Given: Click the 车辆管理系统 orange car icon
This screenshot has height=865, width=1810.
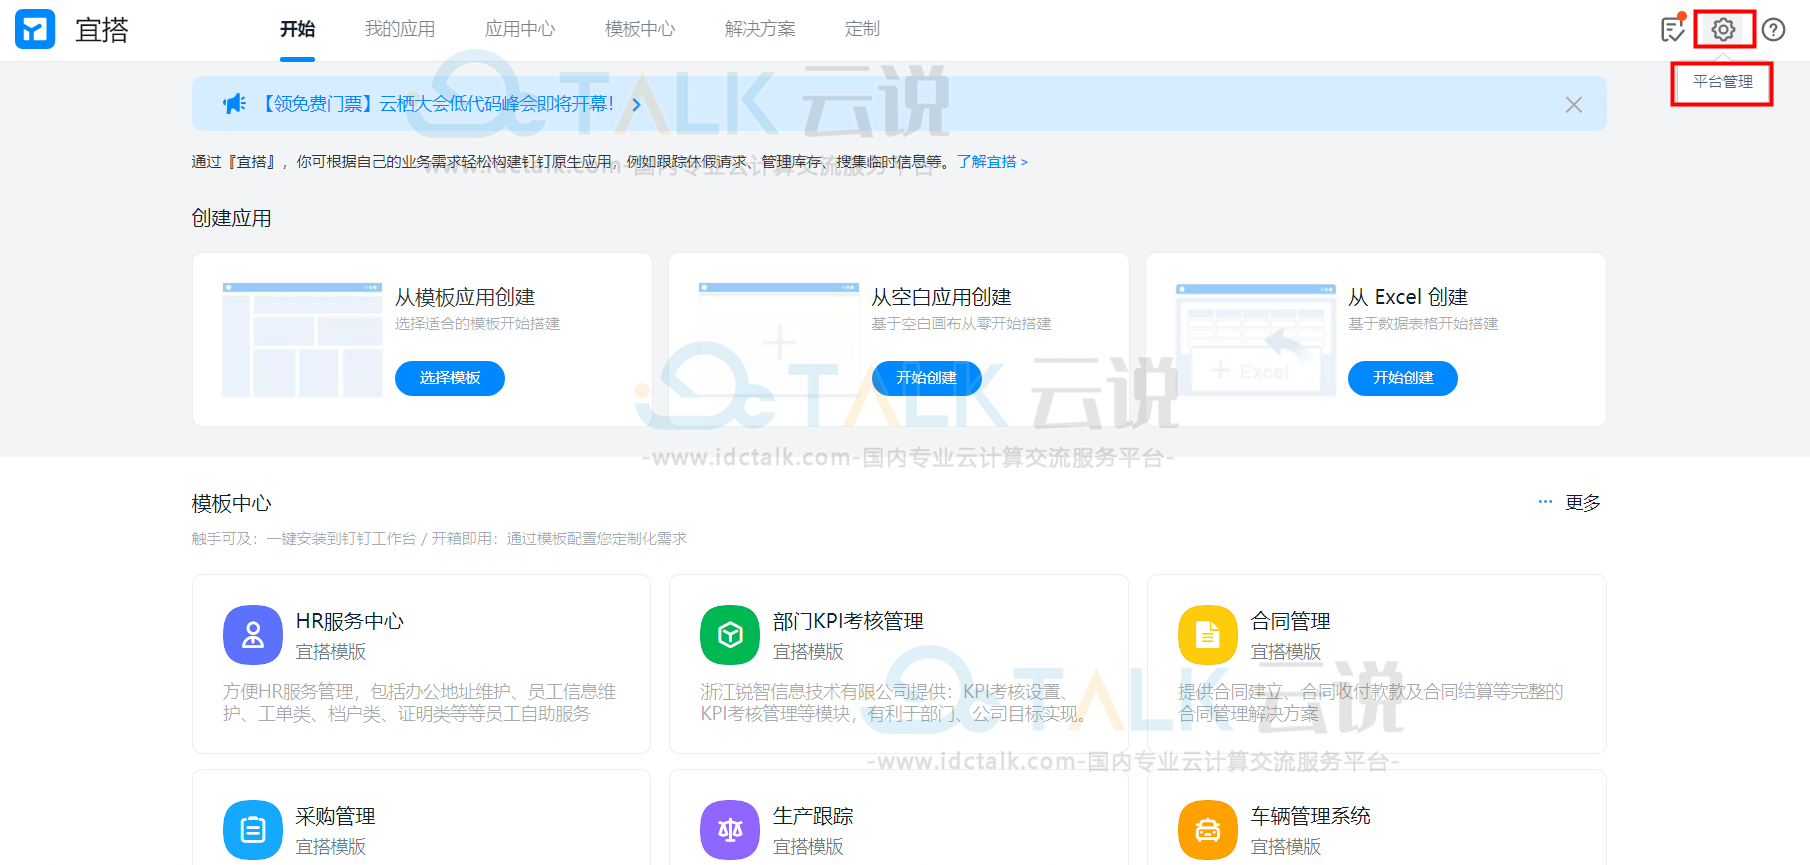Looking at the screenshot, I should 1208,830.
